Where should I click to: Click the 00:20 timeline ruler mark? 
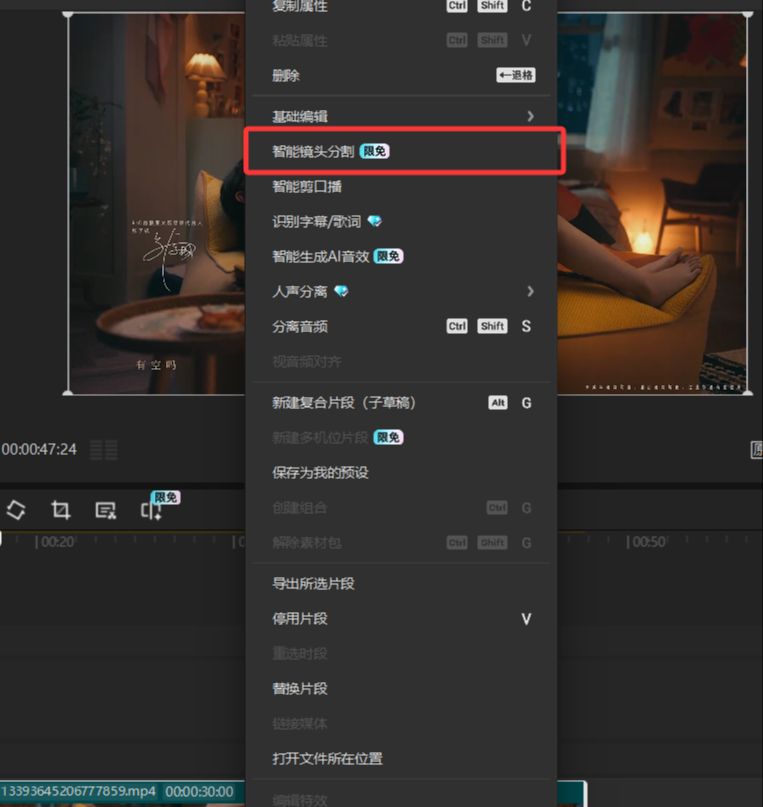coord(55,542)
